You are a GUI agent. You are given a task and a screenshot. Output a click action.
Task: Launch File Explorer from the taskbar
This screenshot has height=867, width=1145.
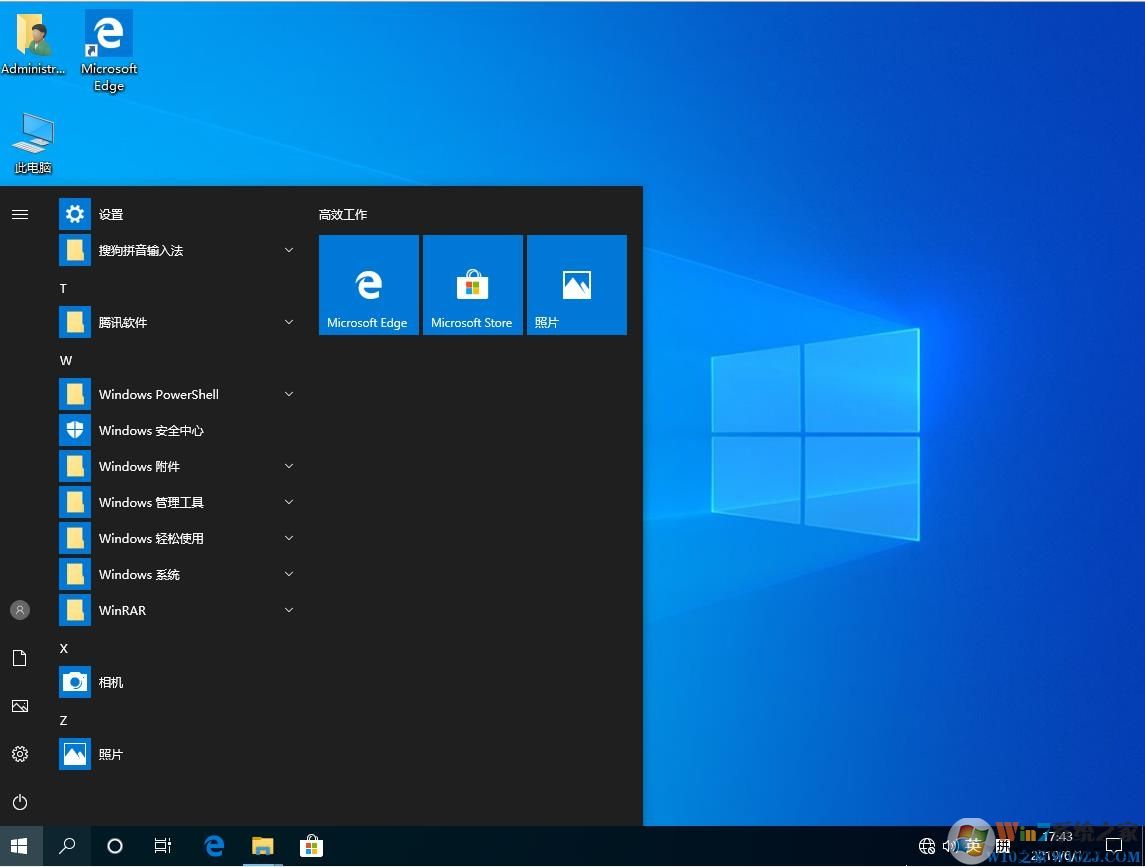tap(262, 846)
